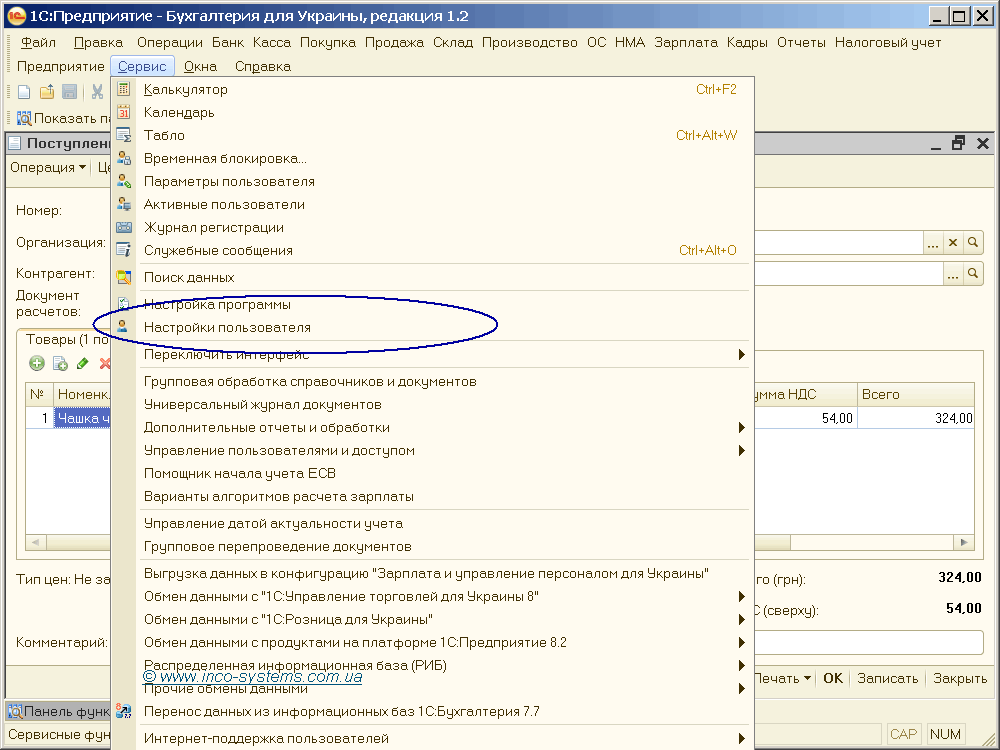Open the Отчеты menu

click(801, 42)
